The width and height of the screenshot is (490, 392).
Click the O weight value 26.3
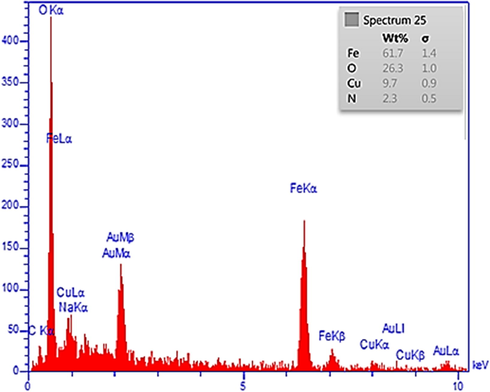point(393,68)
